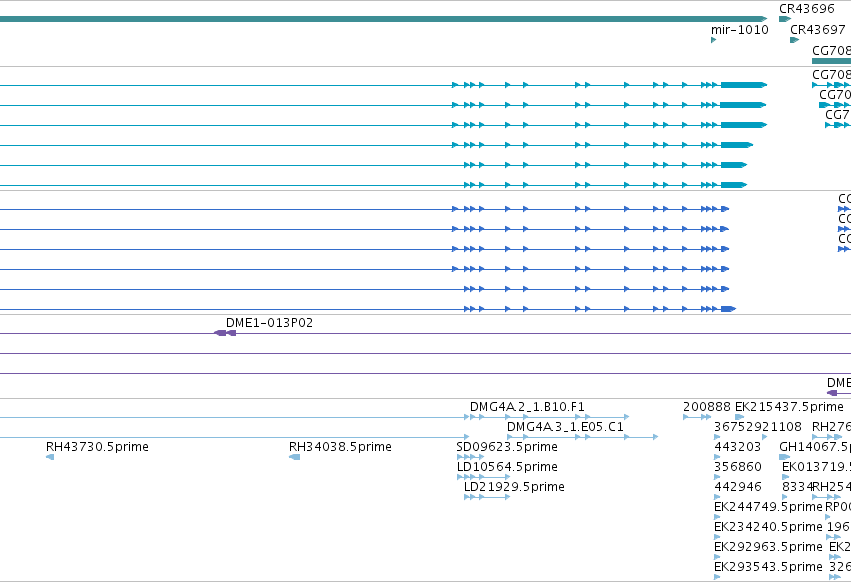This screenshot has height=582, width=851.
Task: Click the spliced glyph under 200888
Action: point(697,417)
